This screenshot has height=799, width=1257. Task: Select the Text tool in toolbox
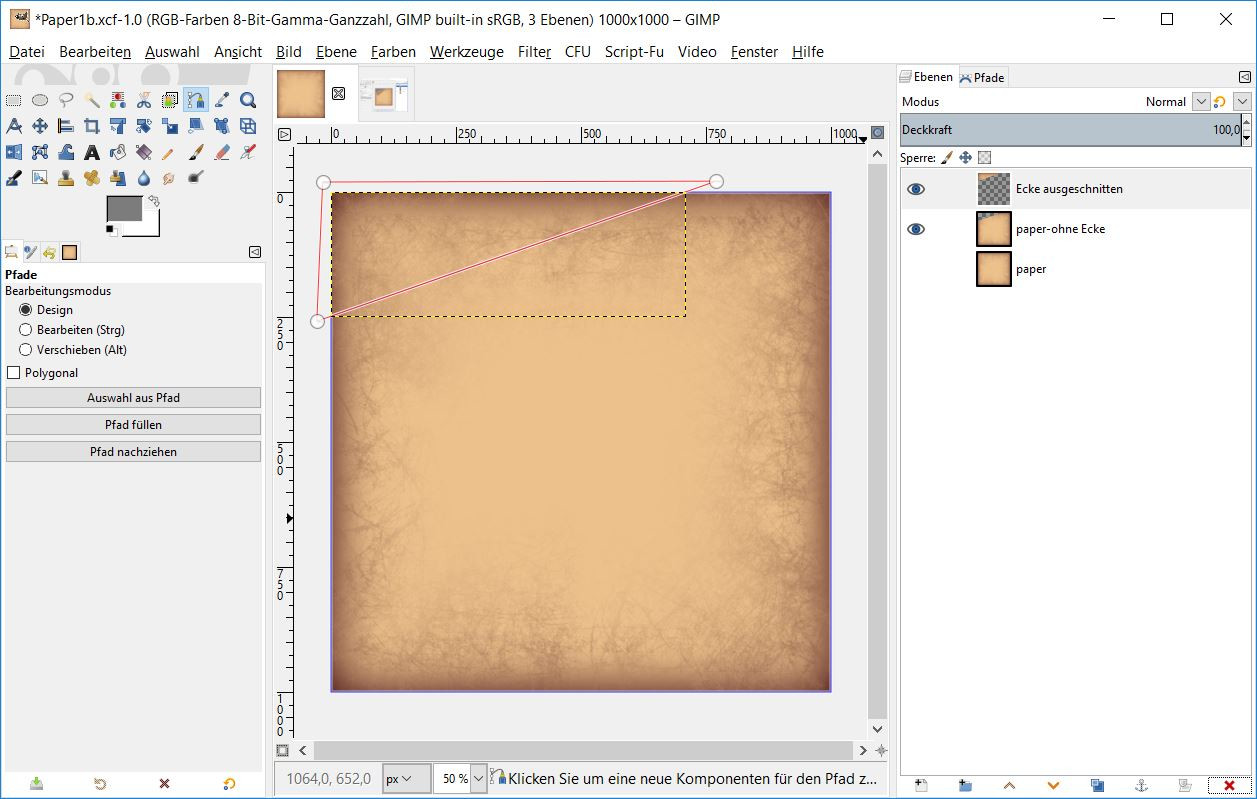[92, 152]
